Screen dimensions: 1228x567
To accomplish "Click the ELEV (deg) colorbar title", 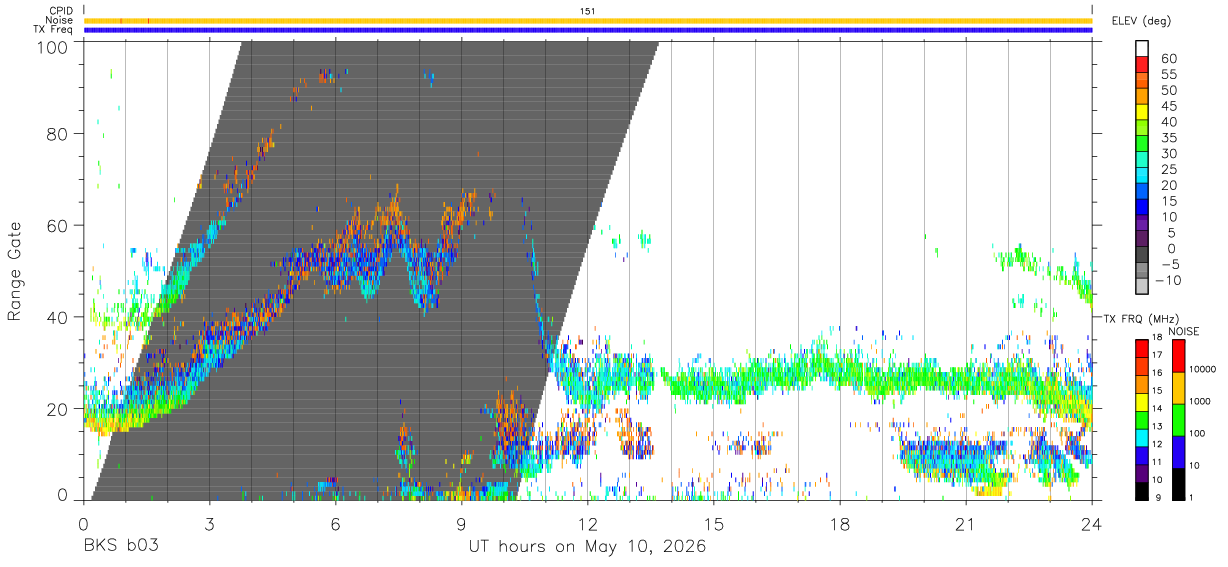I will (x=1142, y=20).
